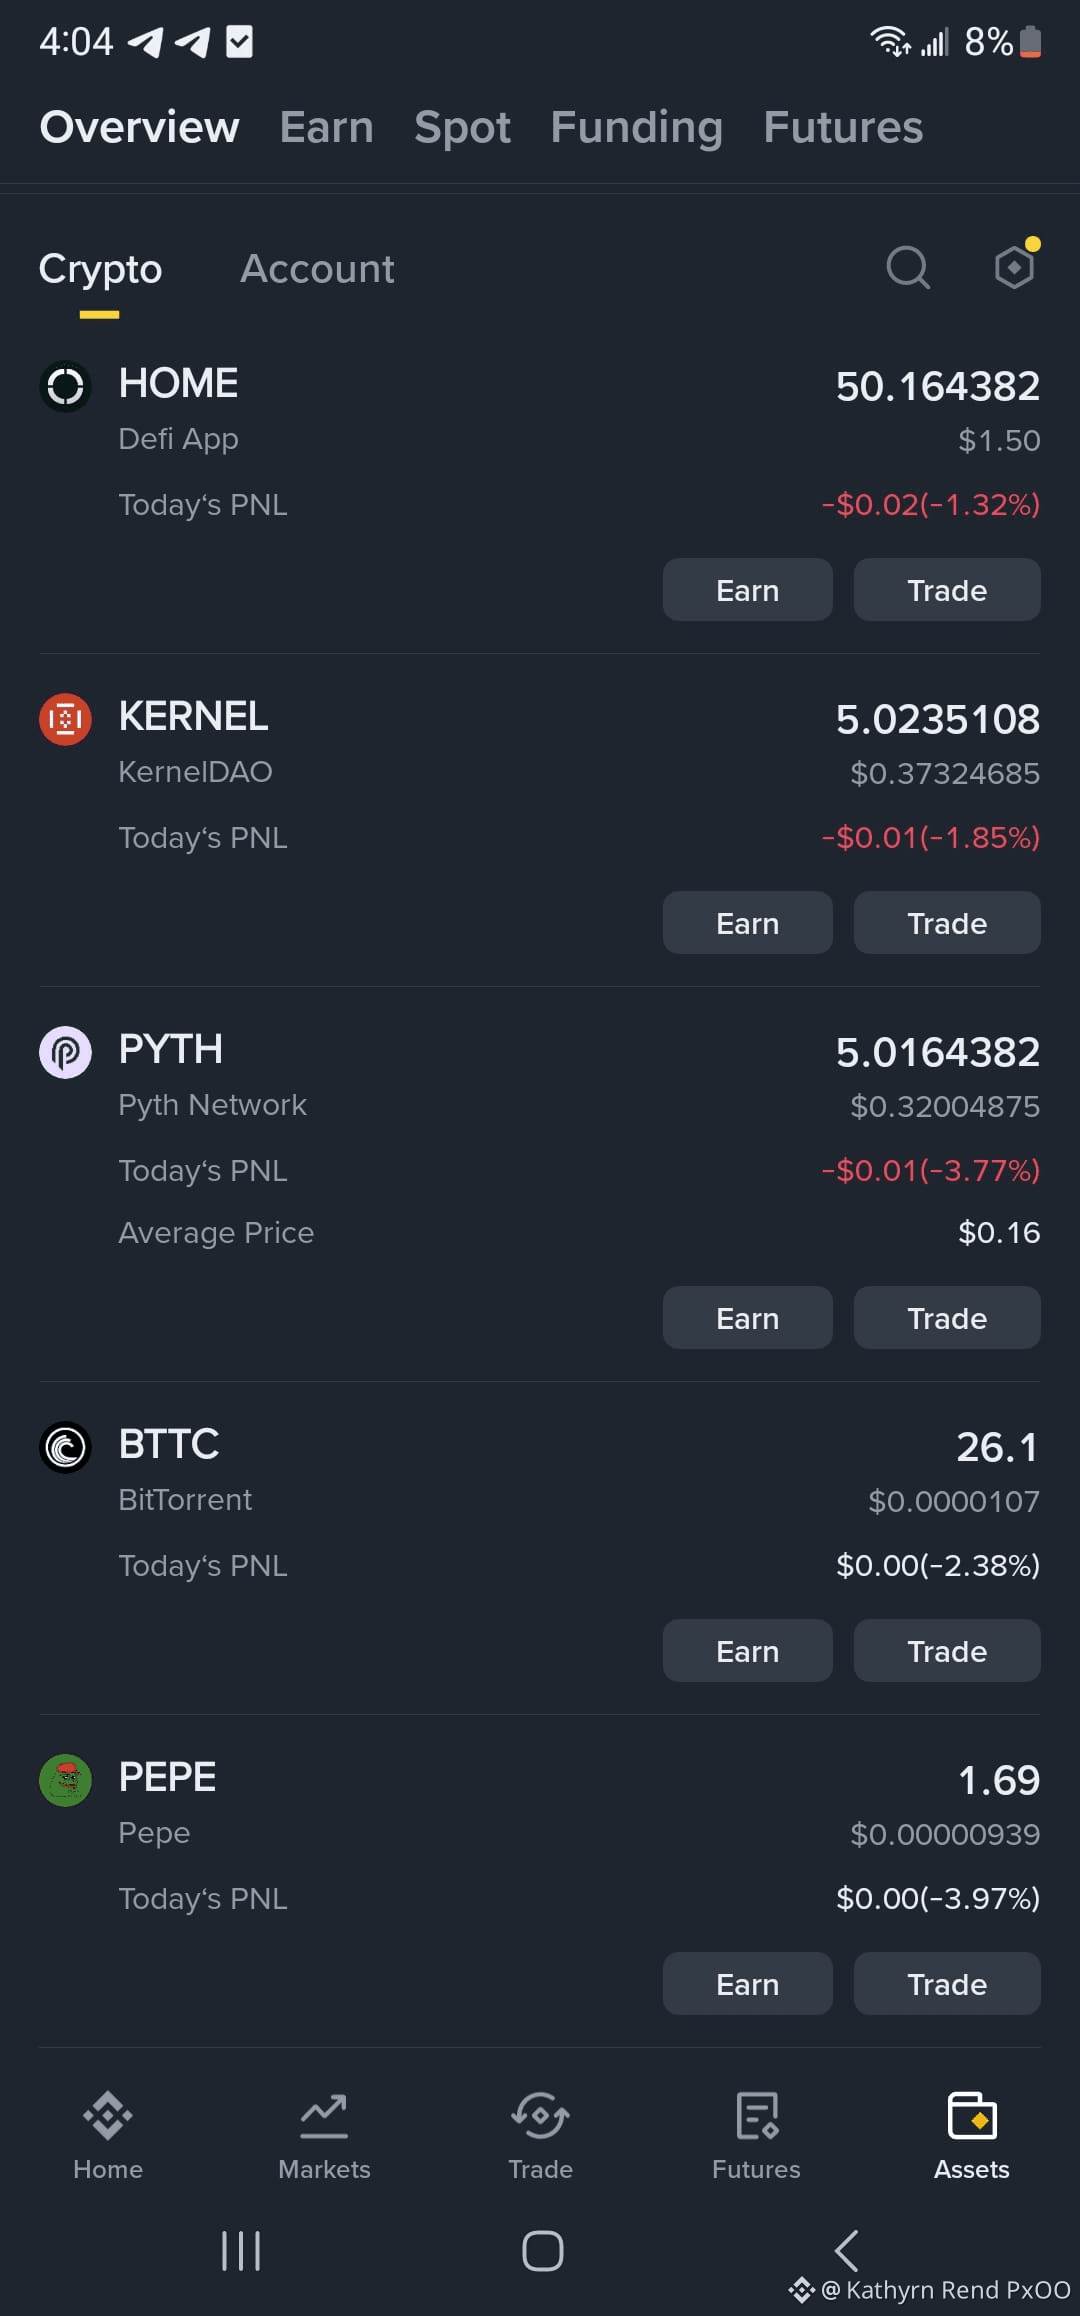The width and height of the screenshot is (1080, 2316).
Task: Open the HOME coin logo
Action: click(65, 386)
